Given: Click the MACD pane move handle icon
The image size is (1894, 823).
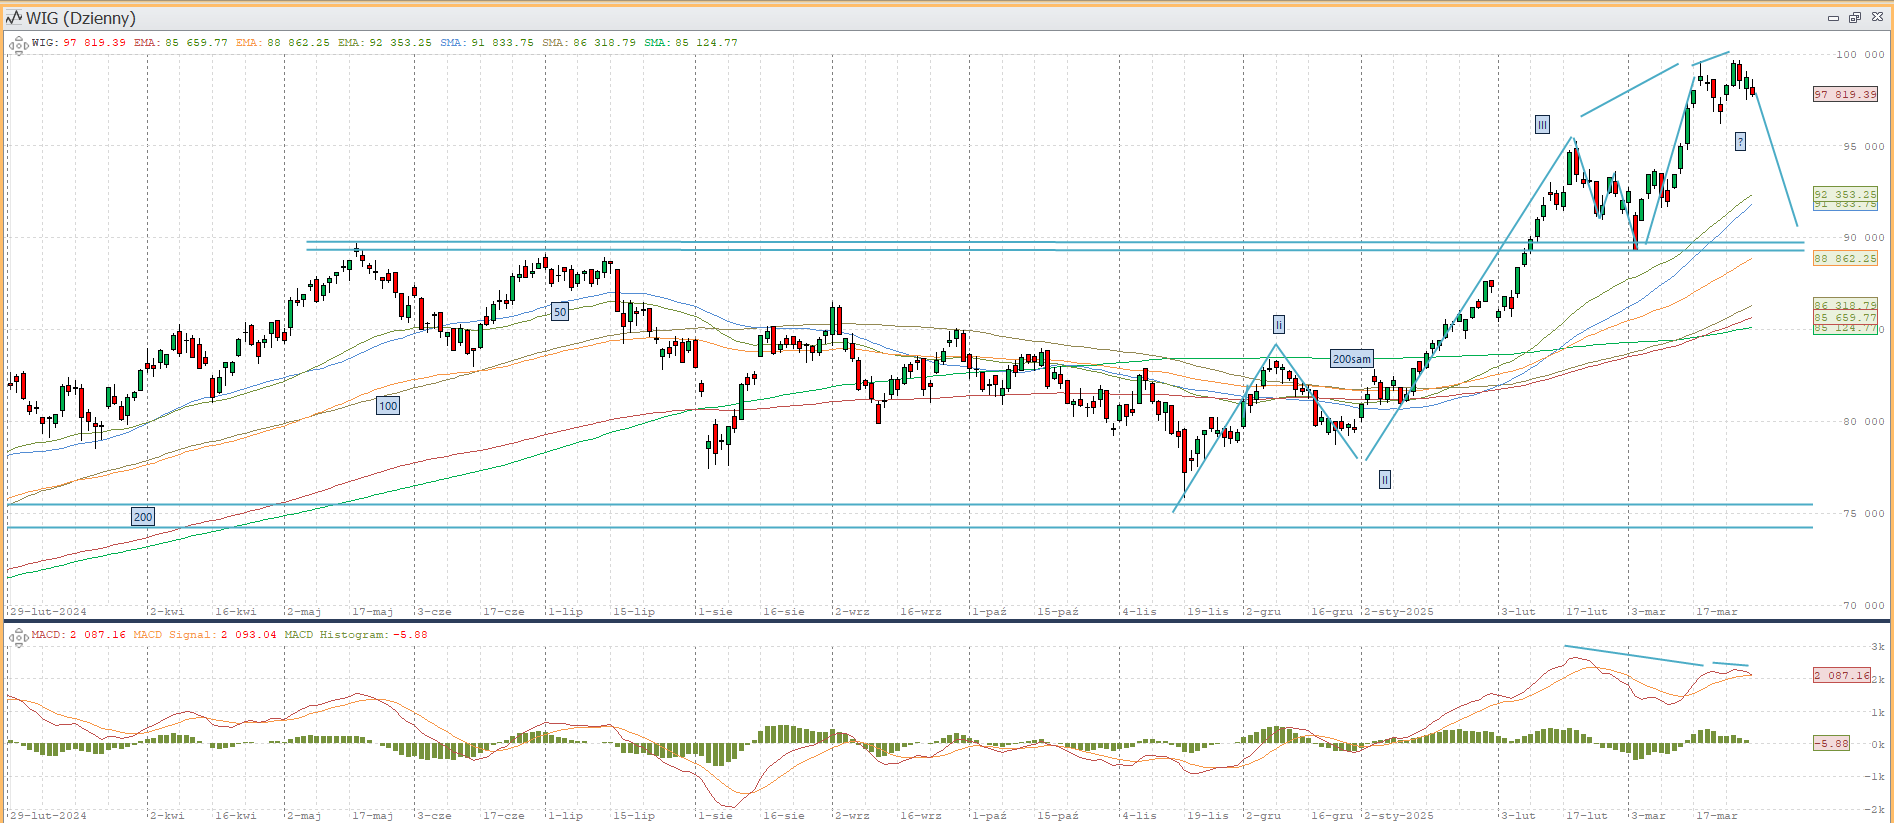Looking at the screenshot, I should coord(17,637).
